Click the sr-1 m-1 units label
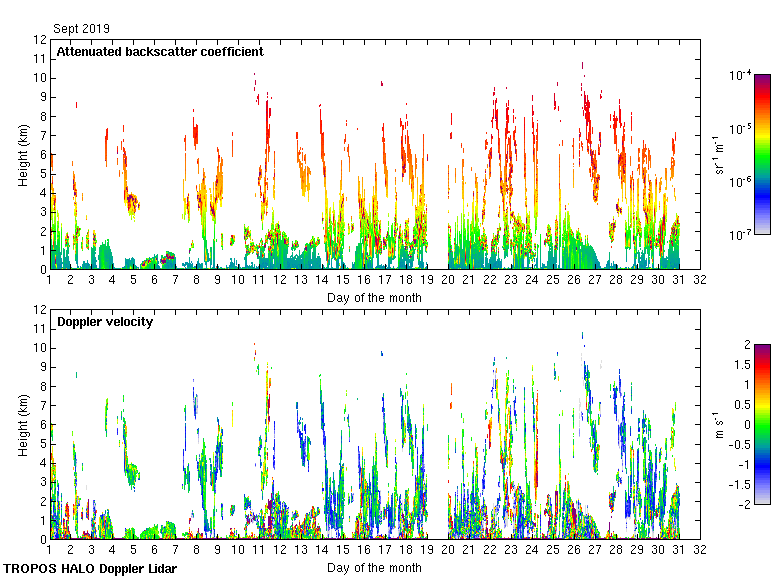 (719, 155)
